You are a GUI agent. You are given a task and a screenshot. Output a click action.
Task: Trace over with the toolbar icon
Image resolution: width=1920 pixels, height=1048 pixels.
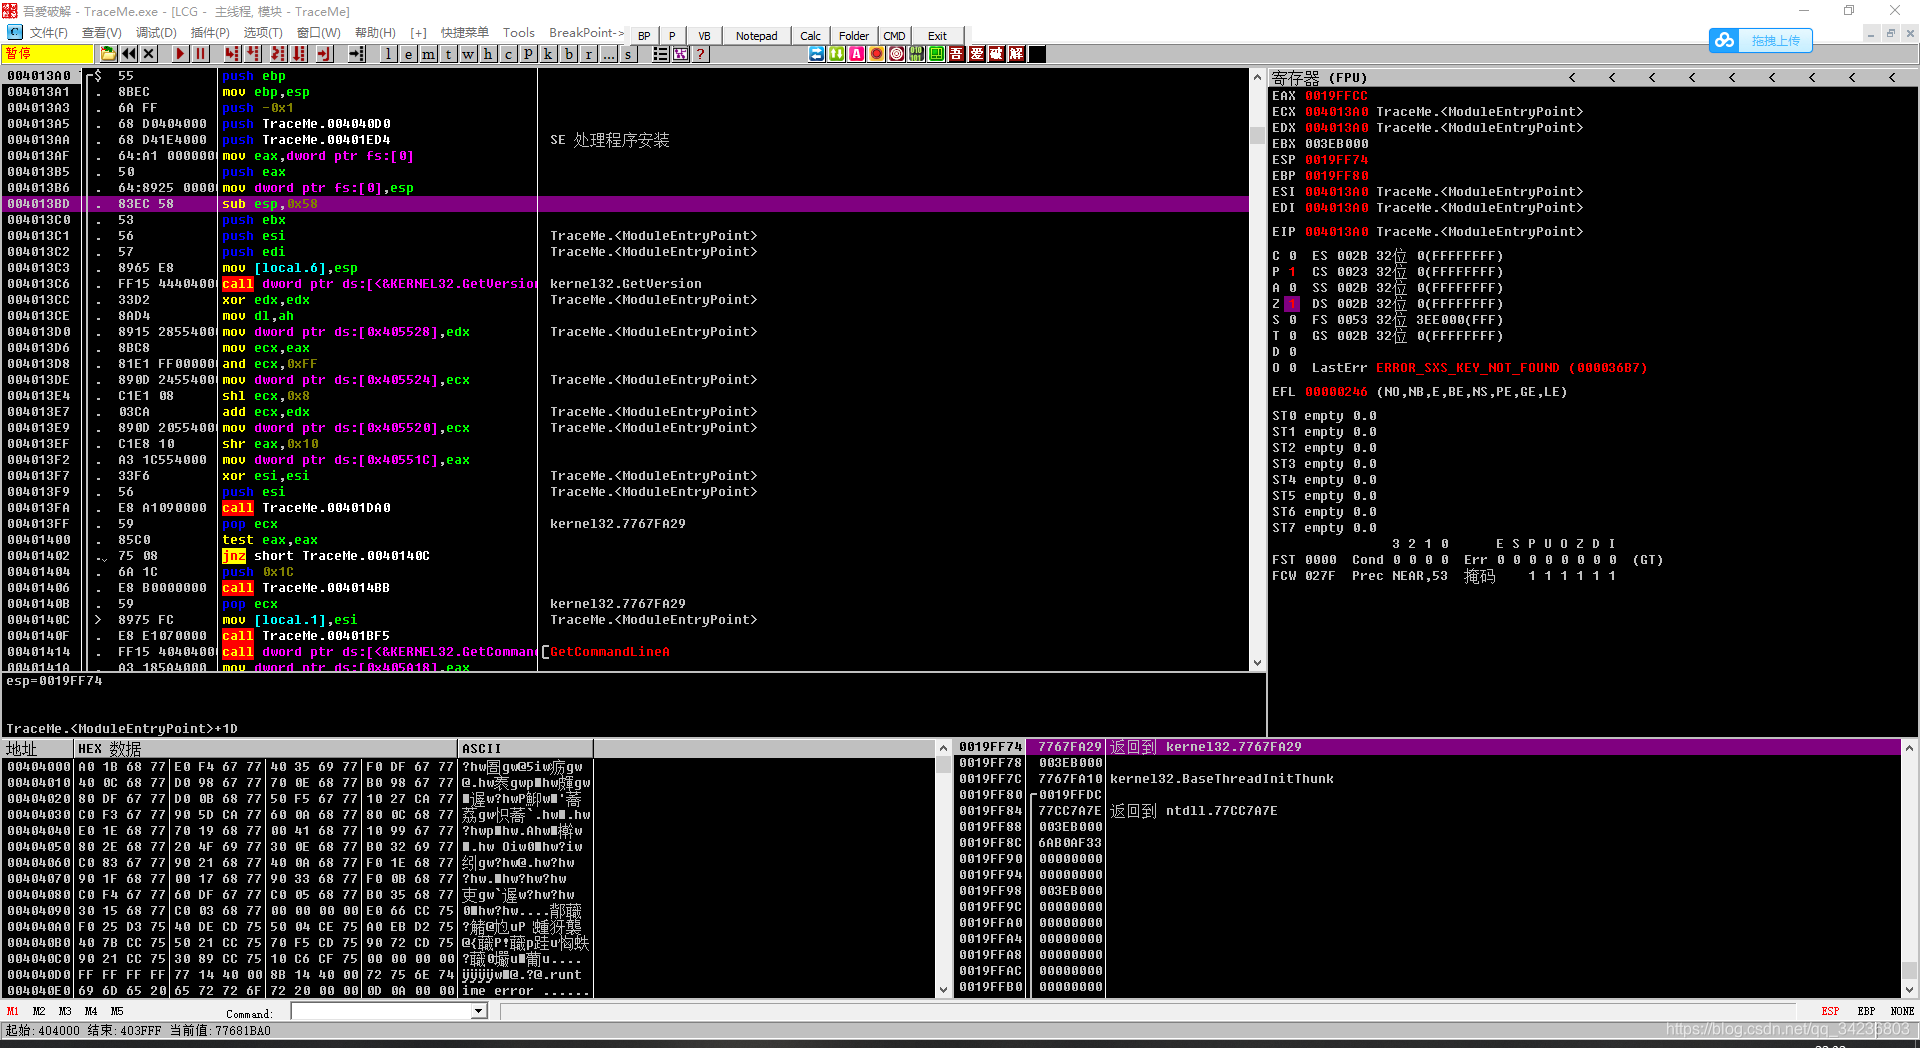click(299, 54)
